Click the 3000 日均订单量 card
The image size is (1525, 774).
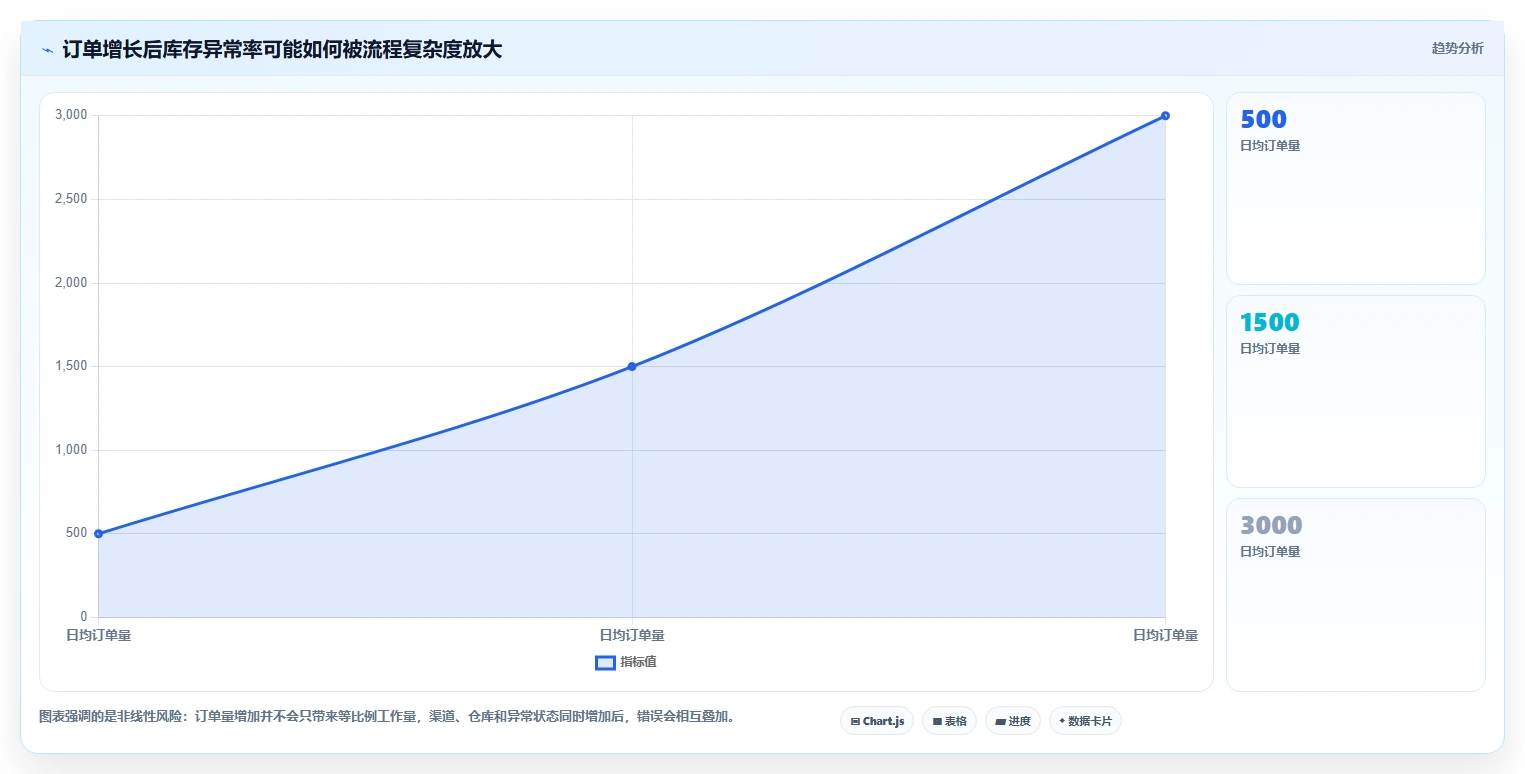point(1355,594)
